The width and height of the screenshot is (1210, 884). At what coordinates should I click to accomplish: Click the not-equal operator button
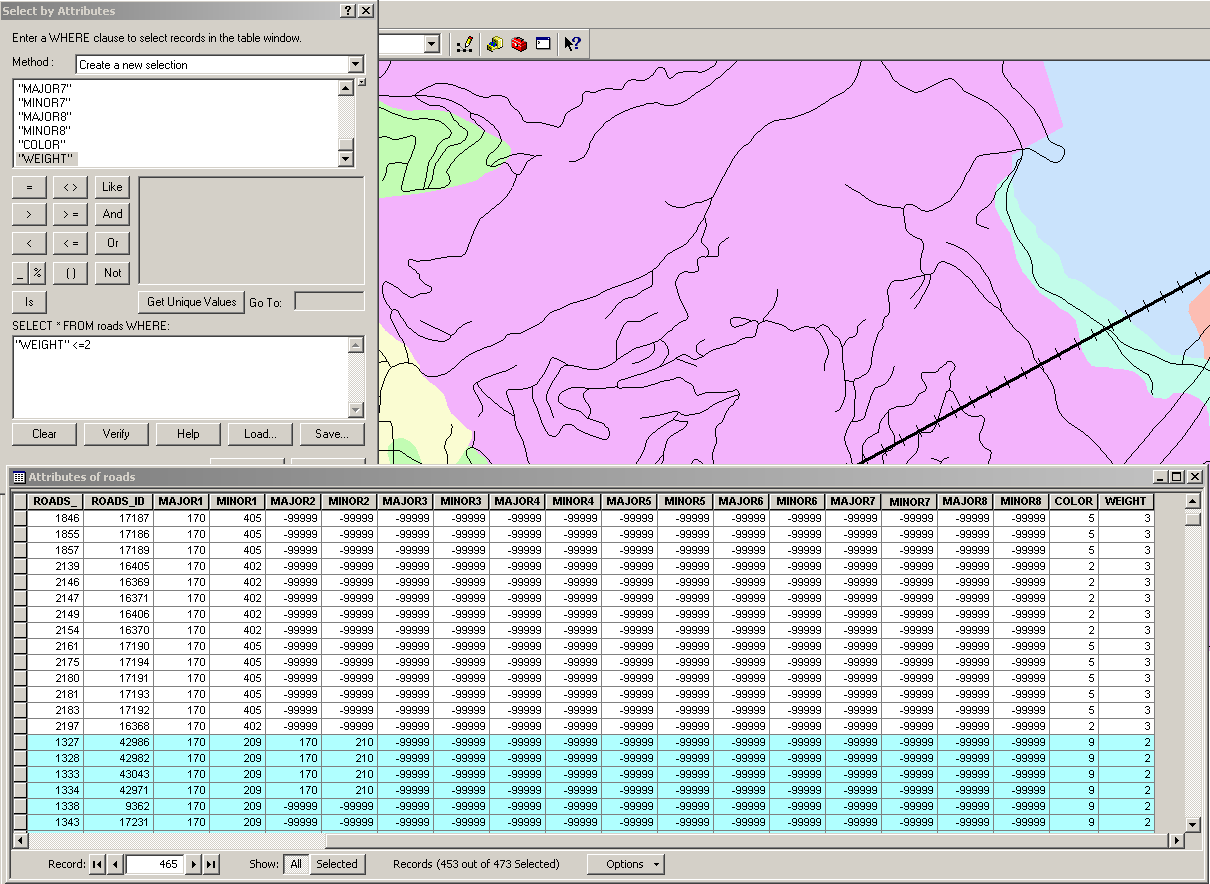(x=70, y=187)
